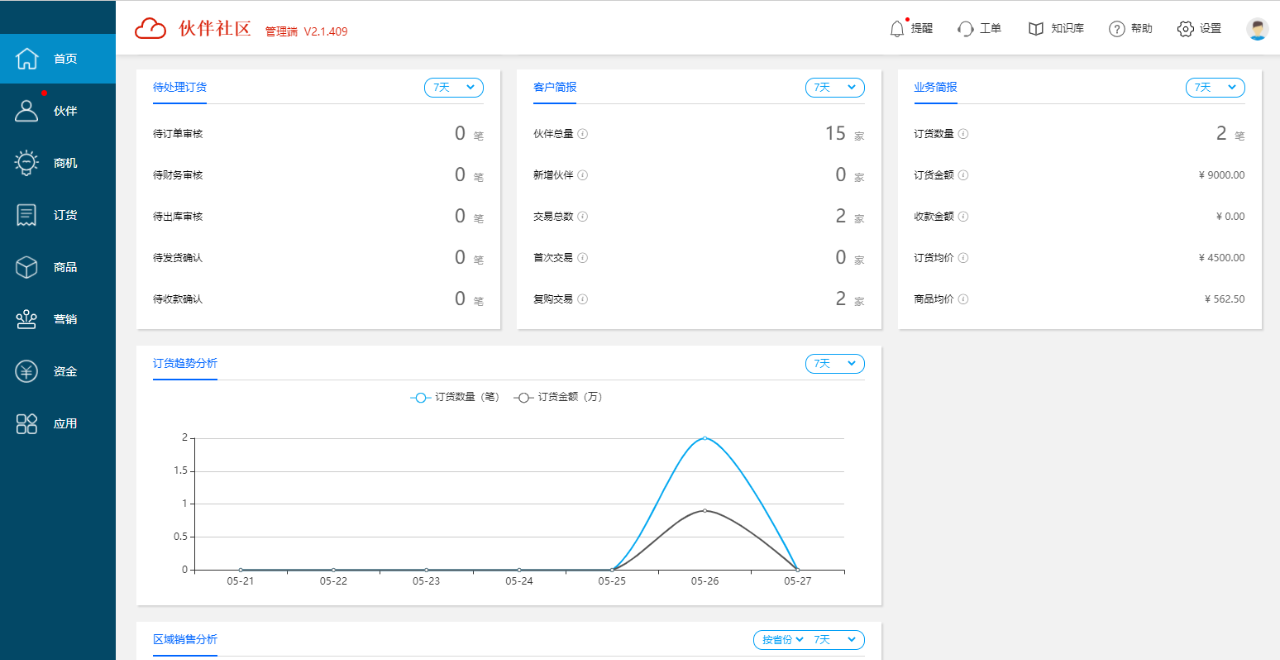Click the 帮助 help link

pyautogui.click(x=1130, y=29)
